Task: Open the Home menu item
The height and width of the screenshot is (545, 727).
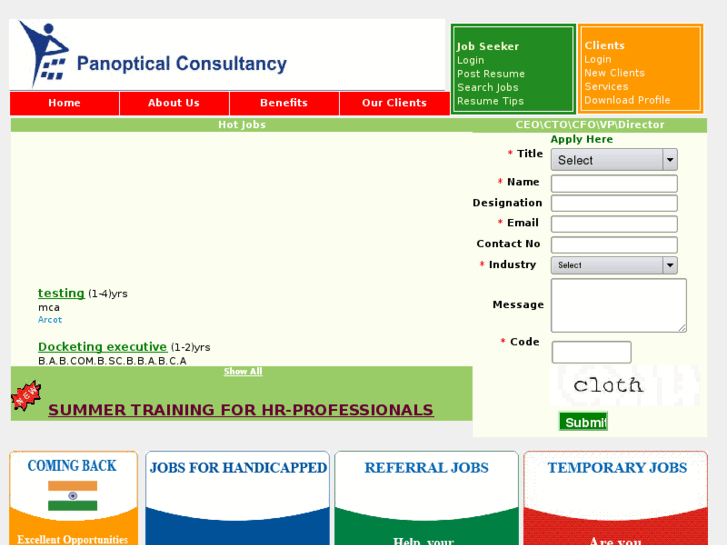Action: [x=64, y=103]
